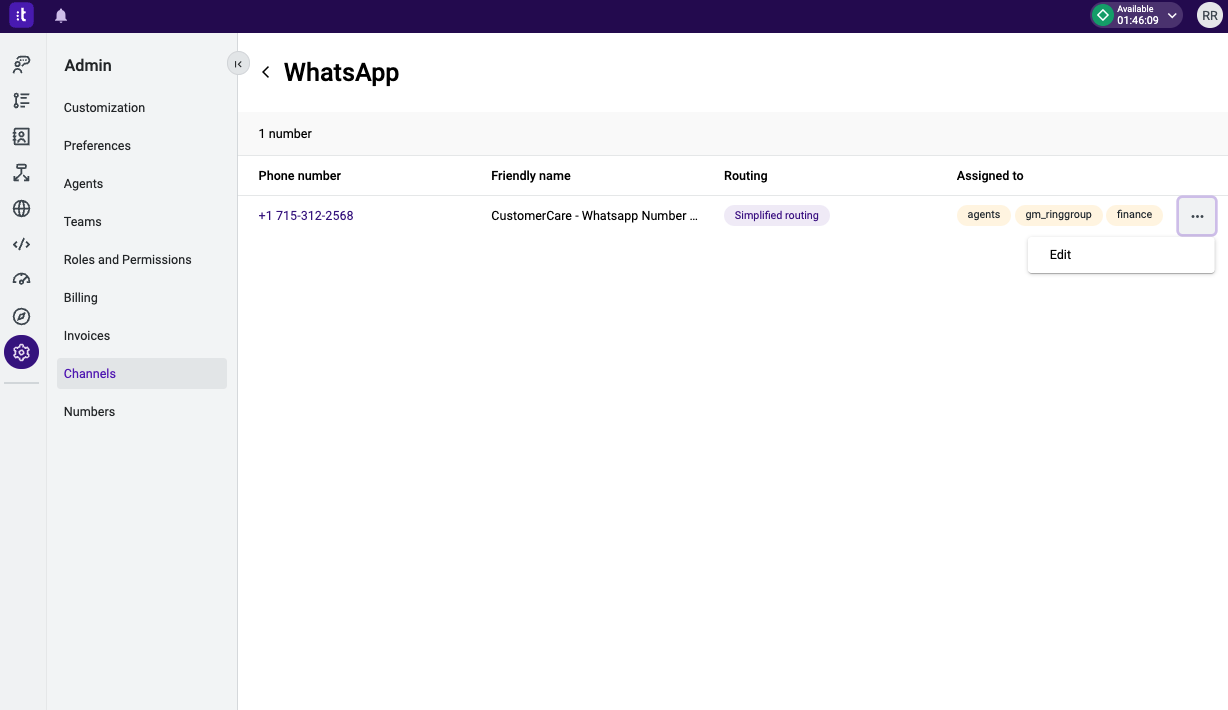This screenshot has height=710, width=1228.
Task: Open the globe icon in sidebar
Action: point(21,208)
